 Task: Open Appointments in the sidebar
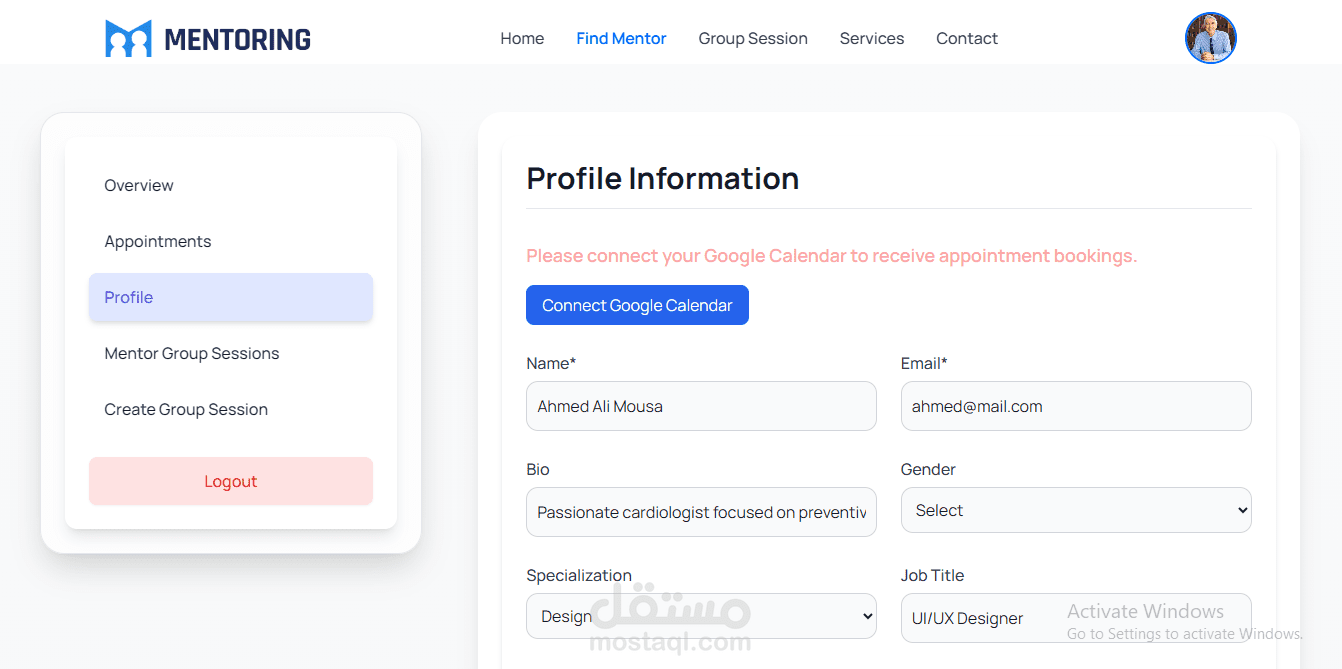pos(158,241)
